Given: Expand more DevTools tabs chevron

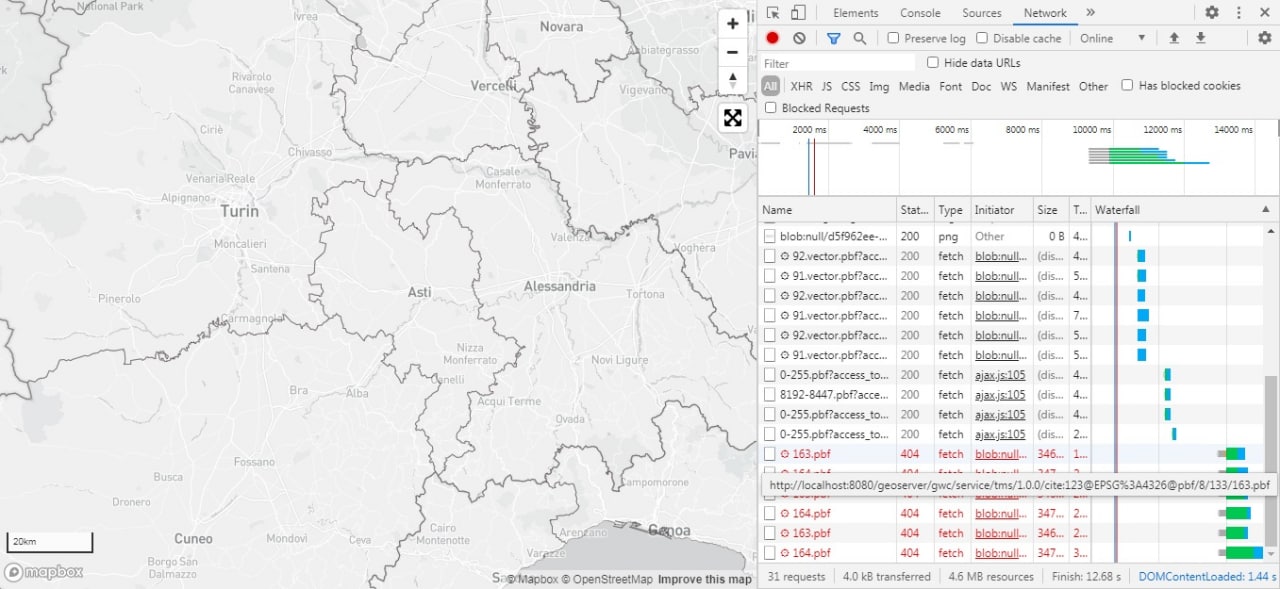Looking at the screenshot, I should coord(1090,13).
